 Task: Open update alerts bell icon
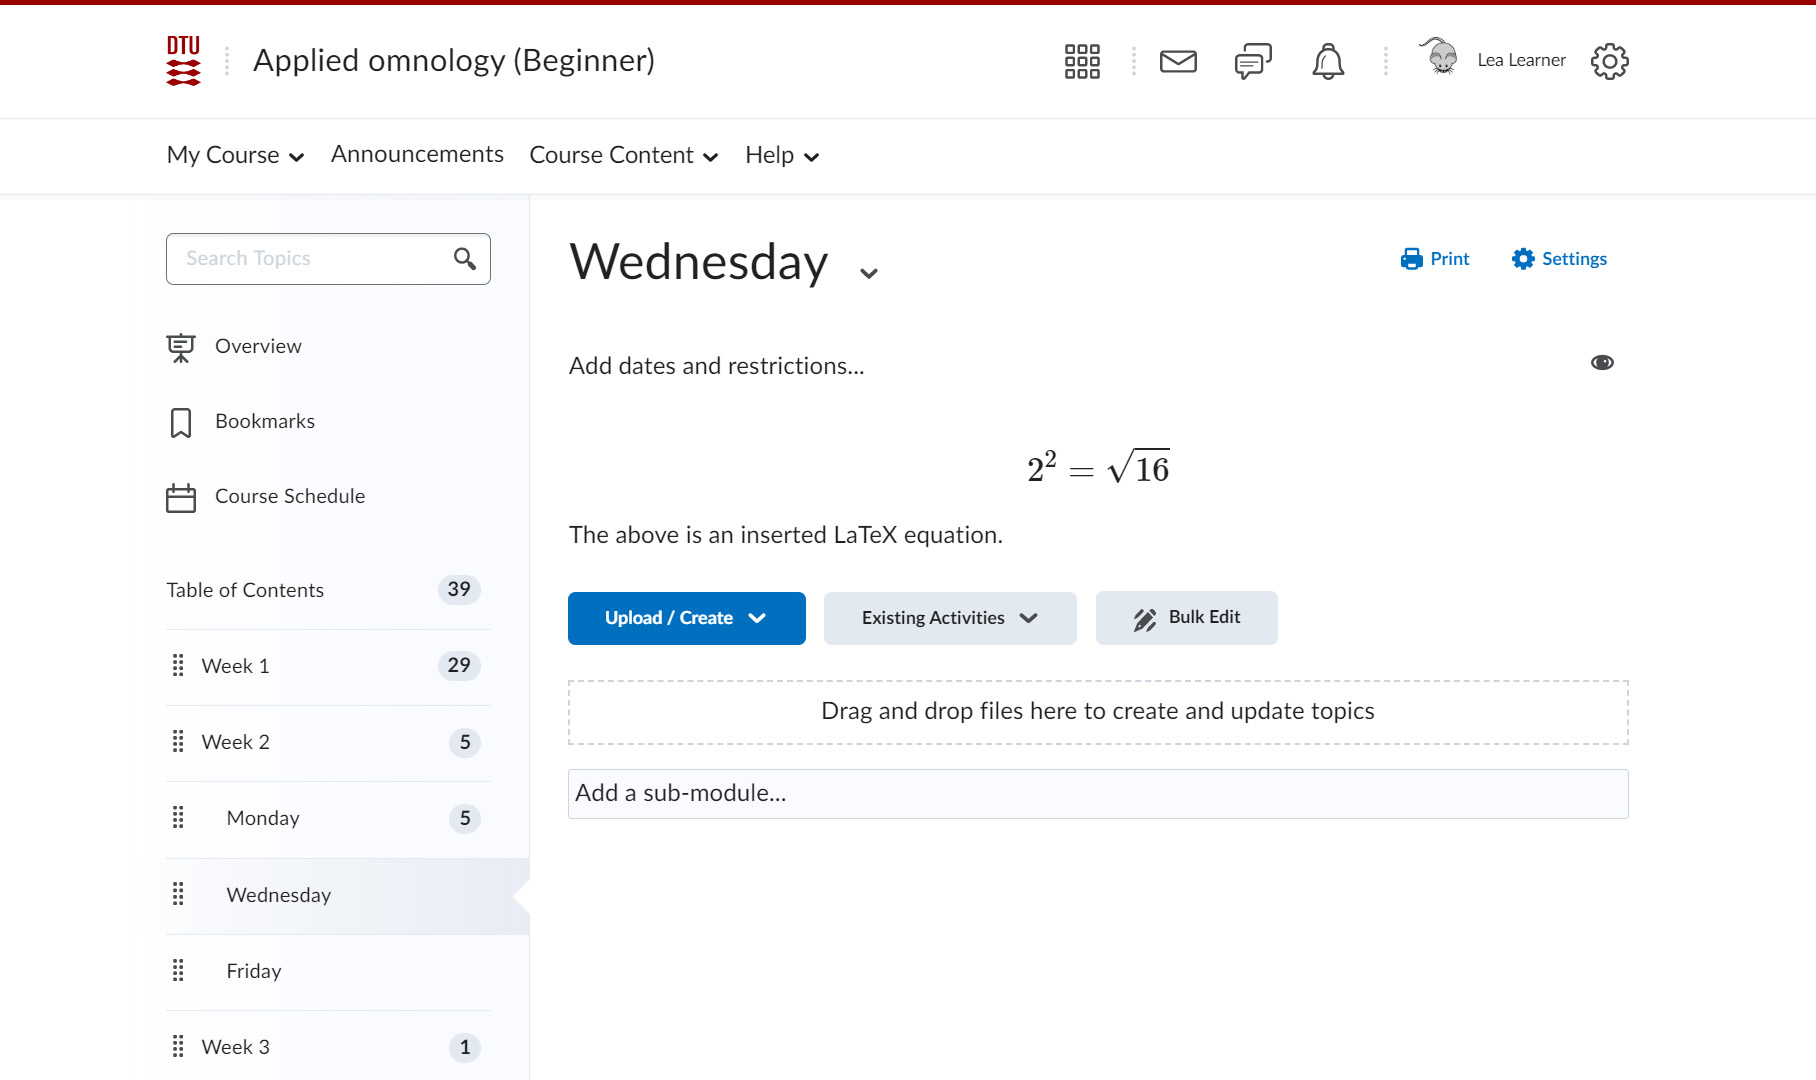pyautogui.click(x=1328, y=61)
